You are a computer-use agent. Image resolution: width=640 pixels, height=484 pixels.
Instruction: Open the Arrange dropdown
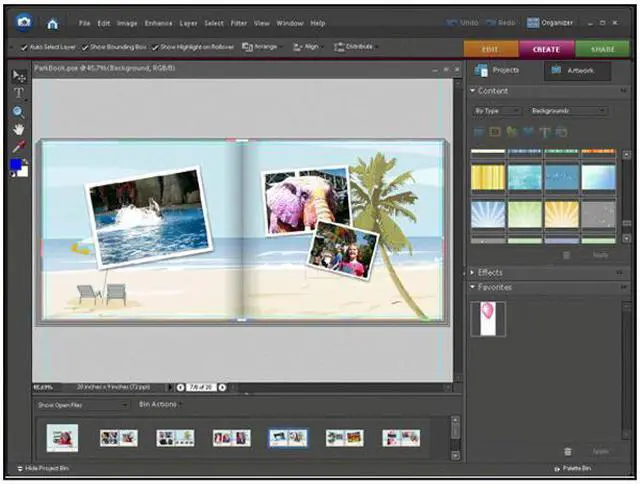tap(261, 47)
